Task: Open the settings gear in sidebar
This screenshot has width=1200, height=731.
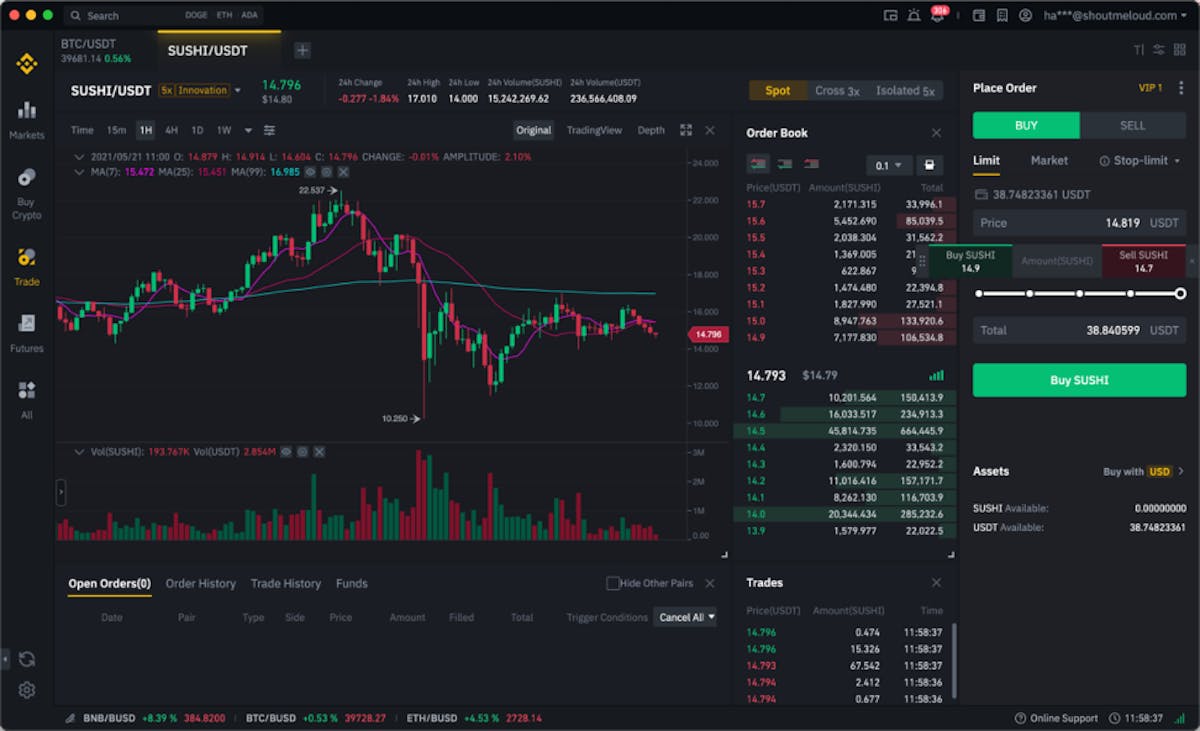Action: click(x=26, y=690)
